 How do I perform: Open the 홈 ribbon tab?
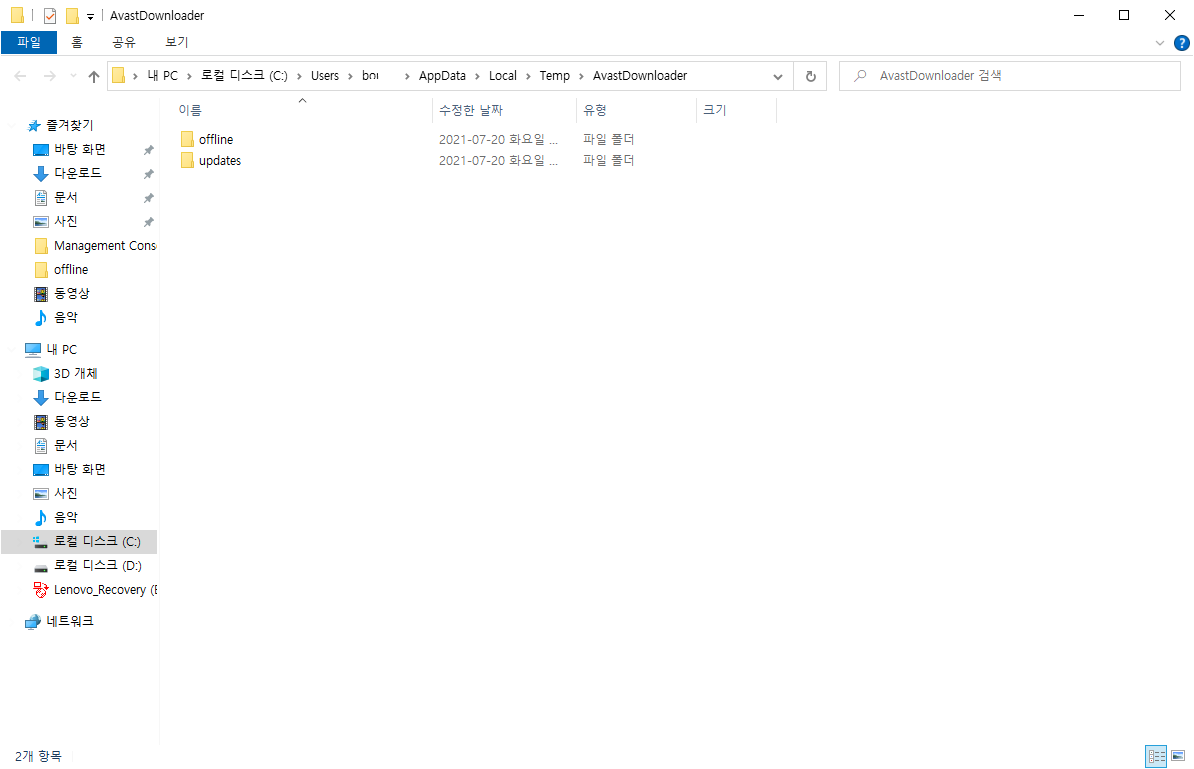pyautogui.click(x=77, y=43)
